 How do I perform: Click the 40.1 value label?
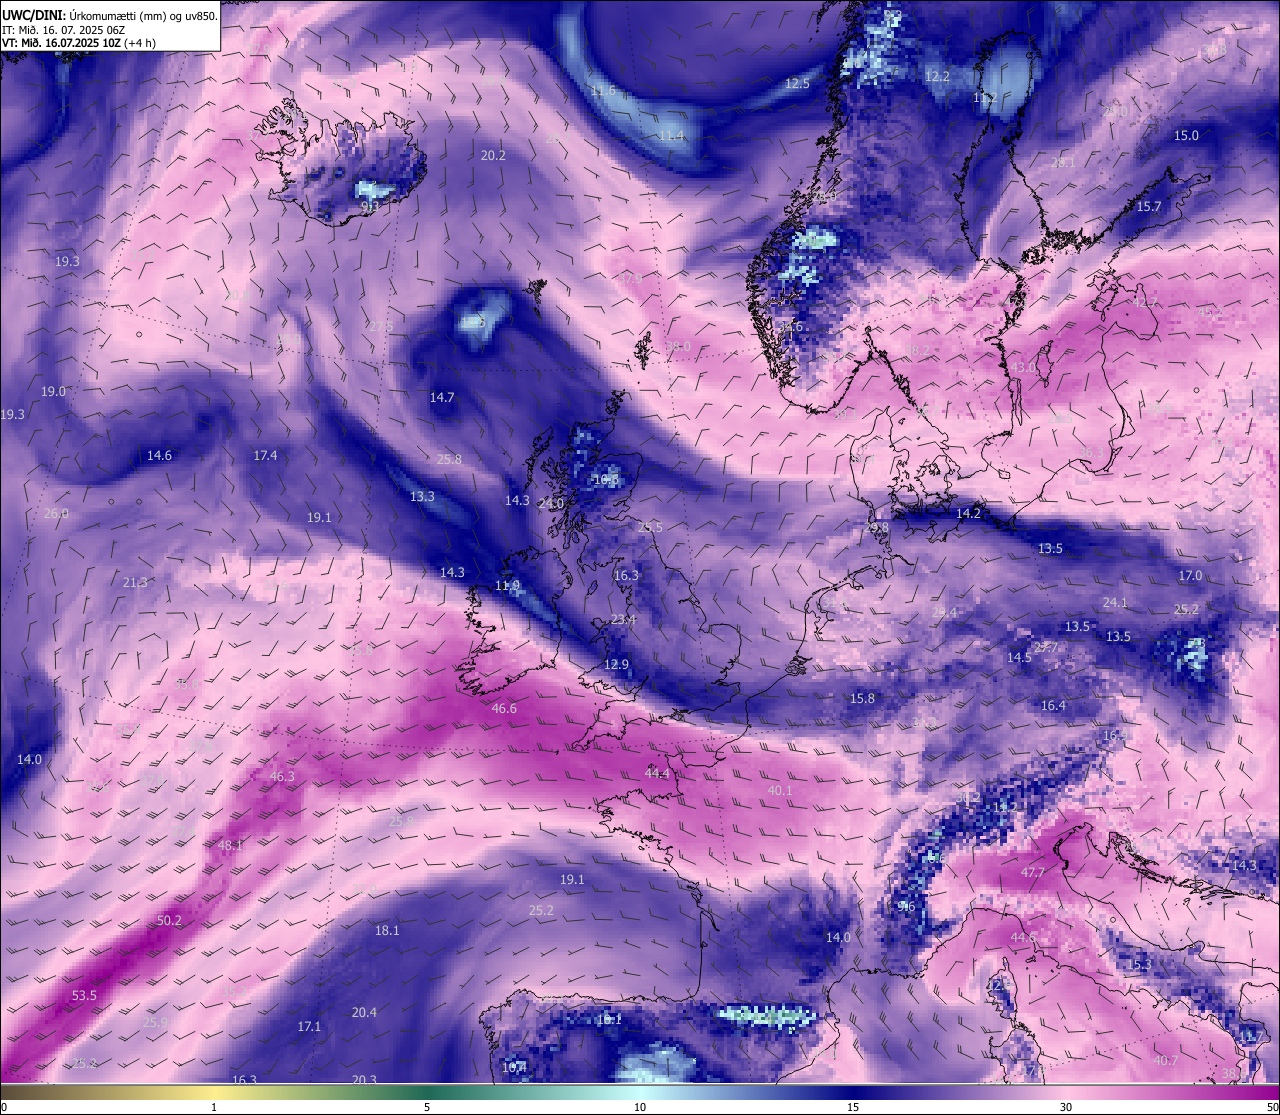click(779, 790)
